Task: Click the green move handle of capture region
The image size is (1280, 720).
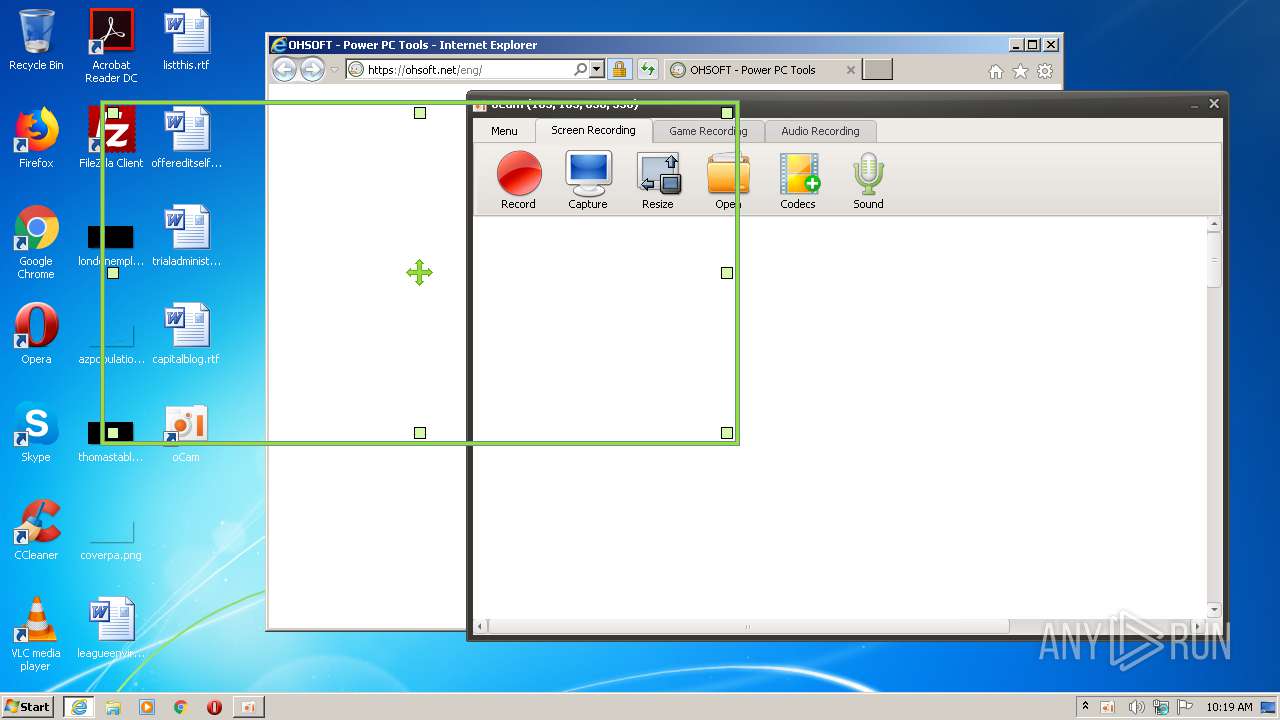Action: [x=419, y=272]
